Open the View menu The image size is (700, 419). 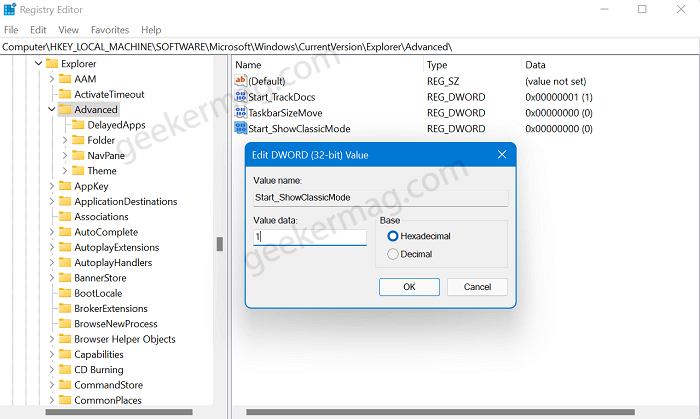click(x=68, y=30)
